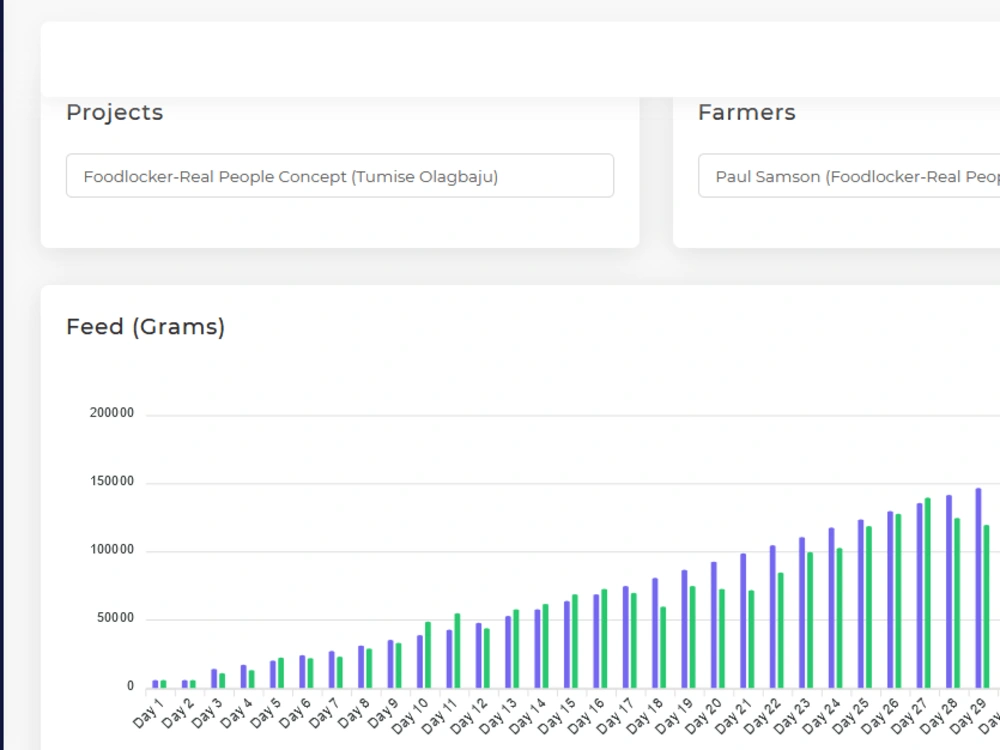Open the Farmers dropdown showing Paul Samson
This screenshot has height=750, width=1000.
pyautogui.click(x=849, y=175)
